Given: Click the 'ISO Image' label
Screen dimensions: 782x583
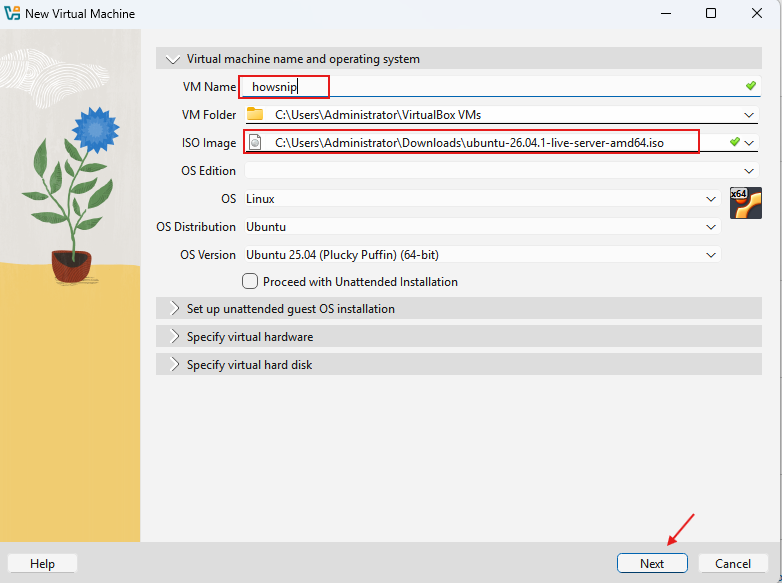Looking at the screenshot, I should tap(209, 143).
